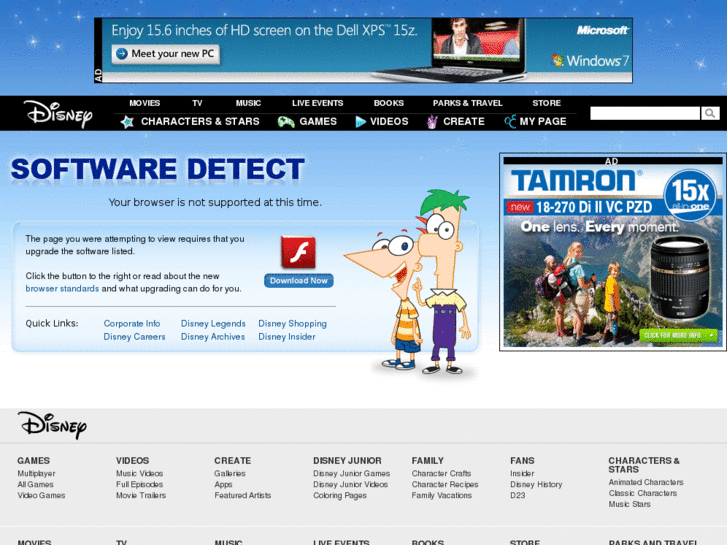727x545 pixels.
Task: Open the Books menu item
Action: tap(389, 103)
